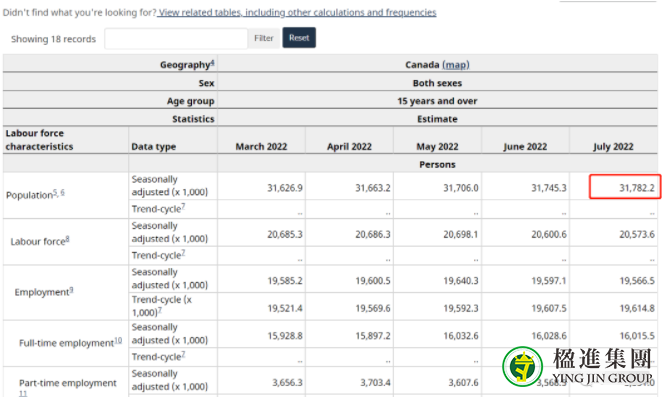This screenshot has width=662, height=397.
Task: Select Labour force value 20,686.3
Action: 373,234
